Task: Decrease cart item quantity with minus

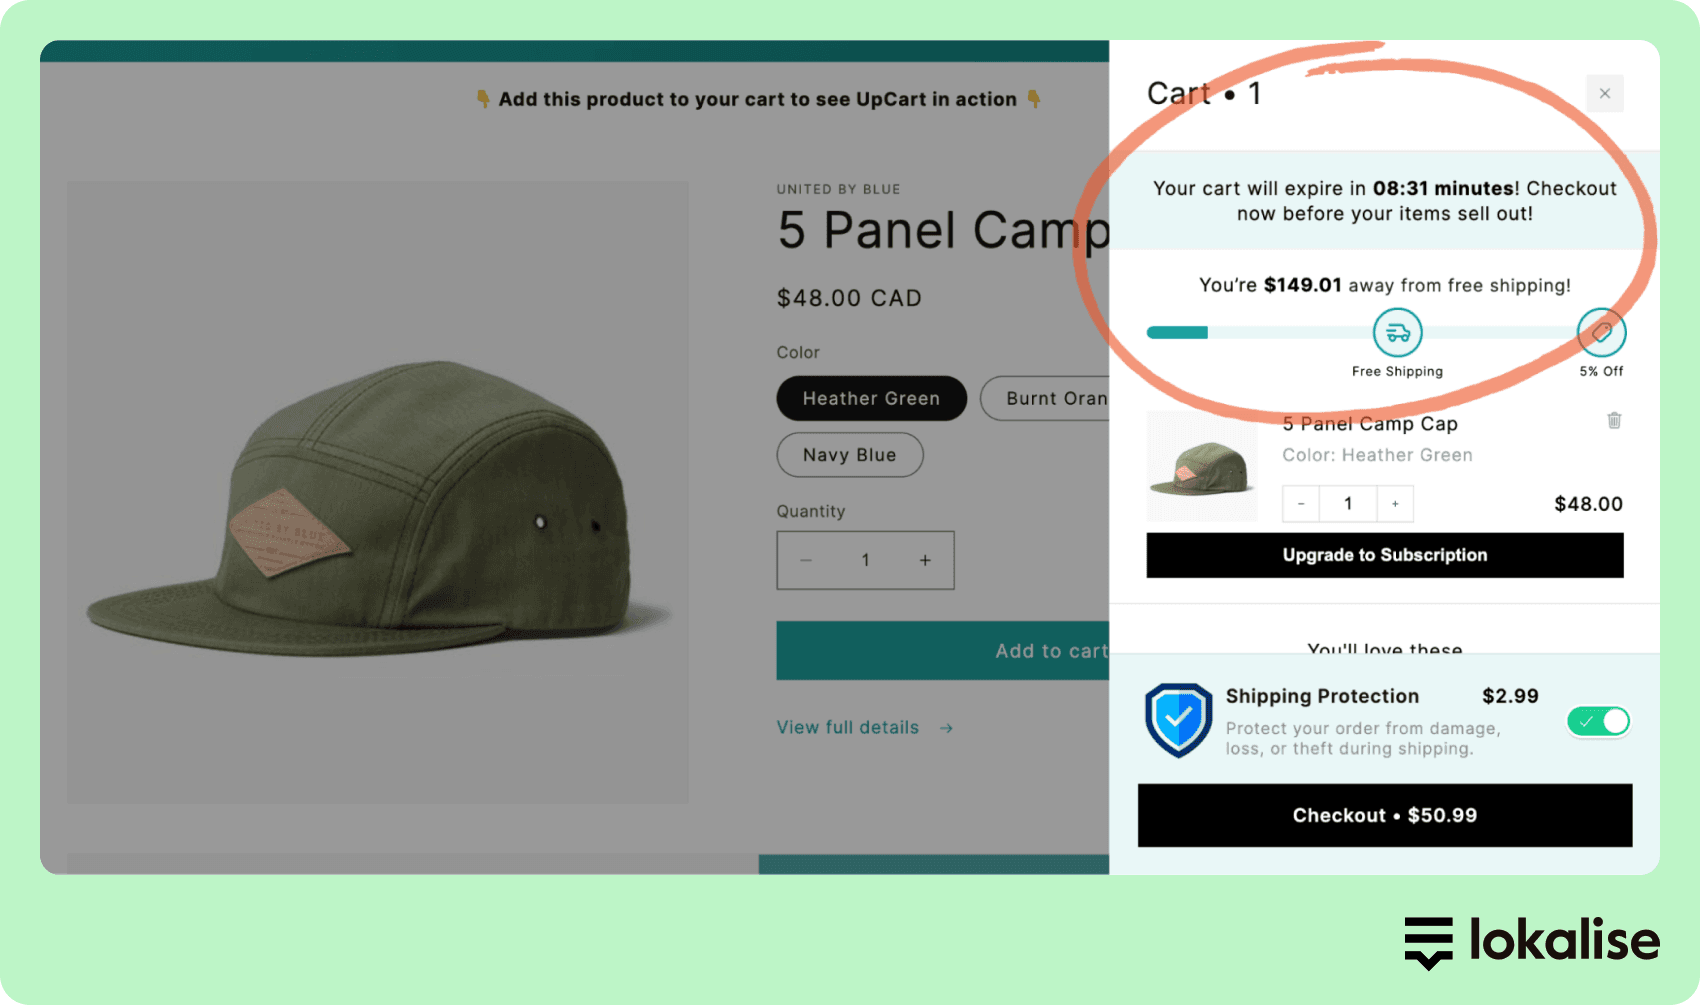Action: point(1301,504)
